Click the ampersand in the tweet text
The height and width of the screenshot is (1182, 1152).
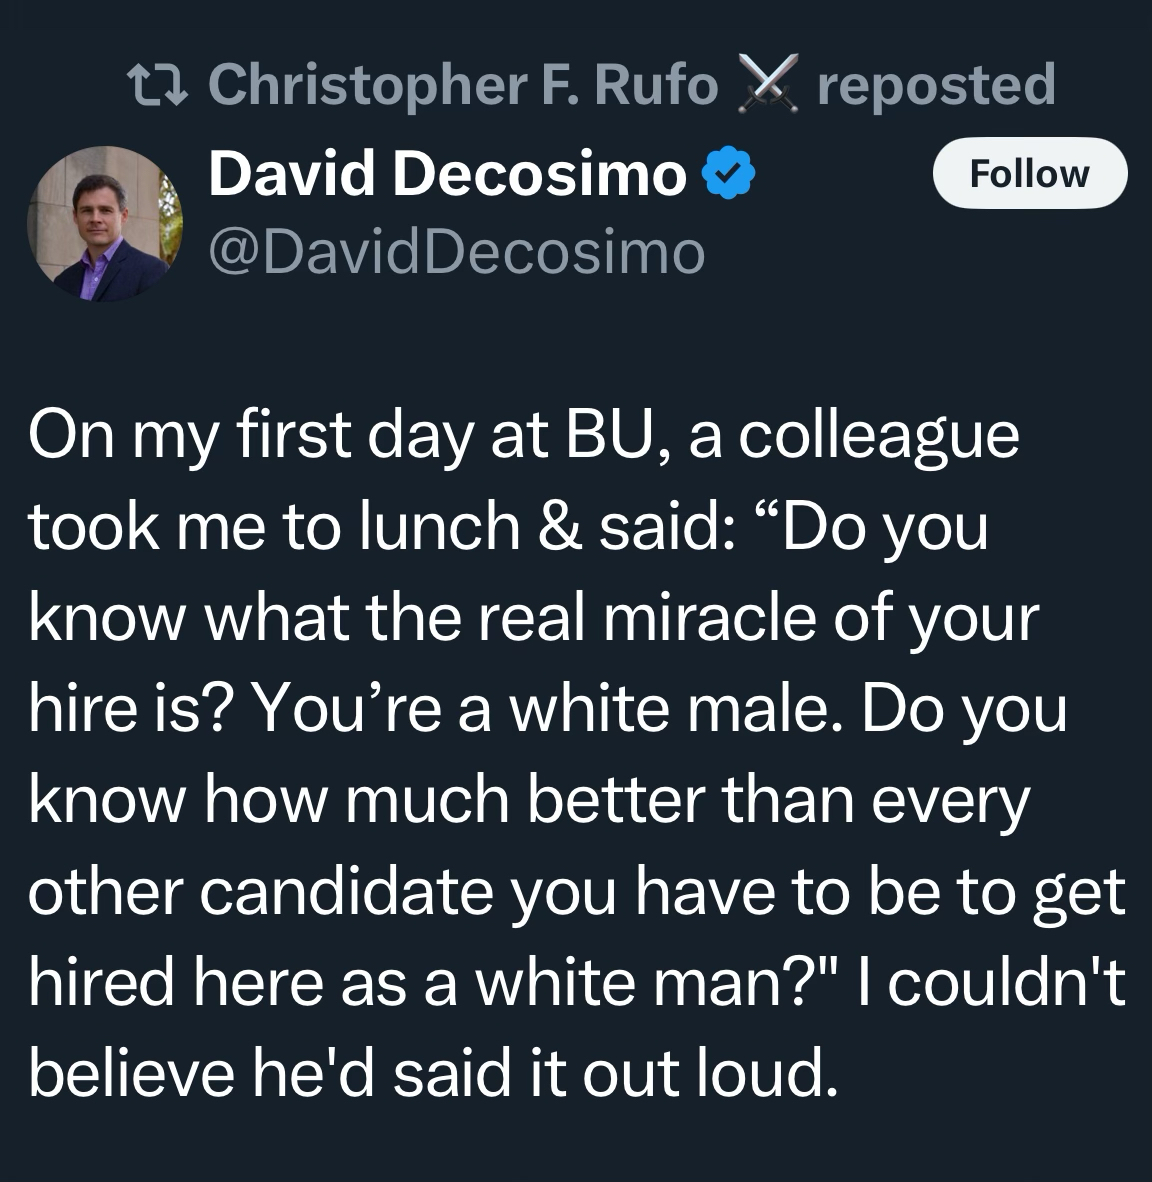coord(560,528)
